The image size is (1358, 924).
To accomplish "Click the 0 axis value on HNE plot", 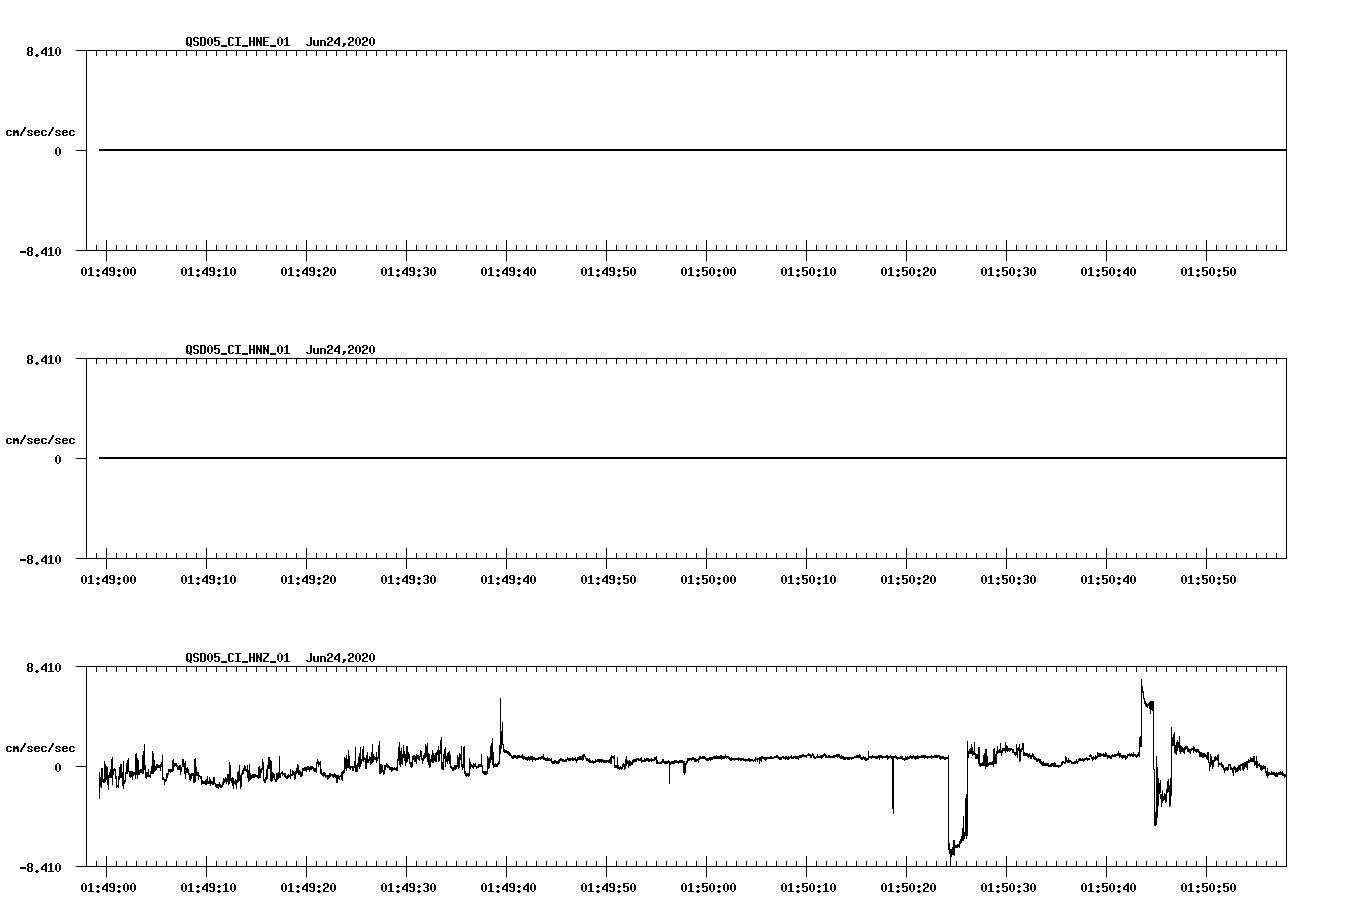I will pos(58,152).
